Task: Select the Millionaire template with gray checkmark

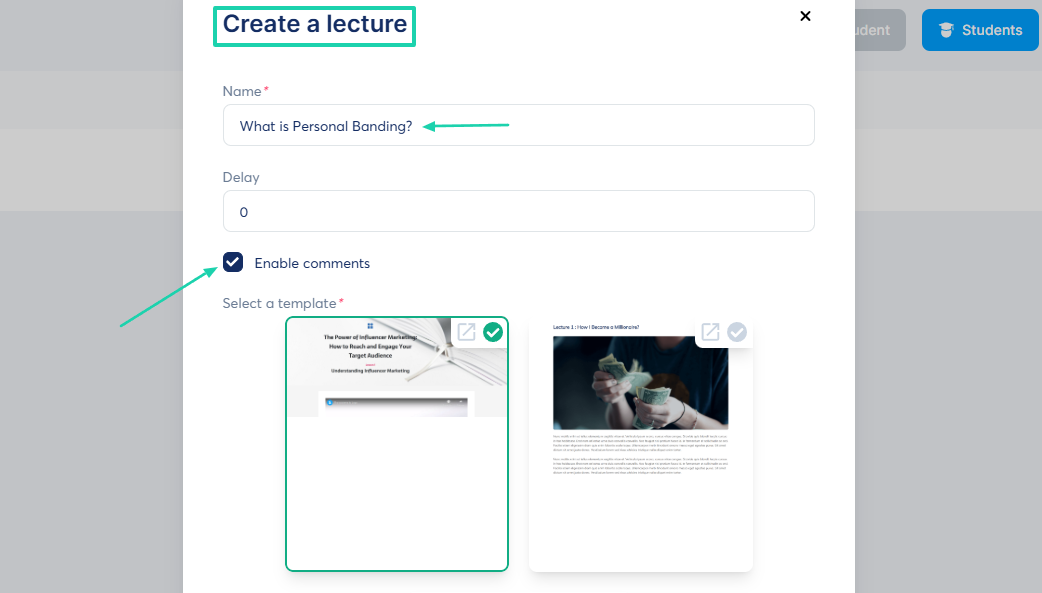Action: 736,332
